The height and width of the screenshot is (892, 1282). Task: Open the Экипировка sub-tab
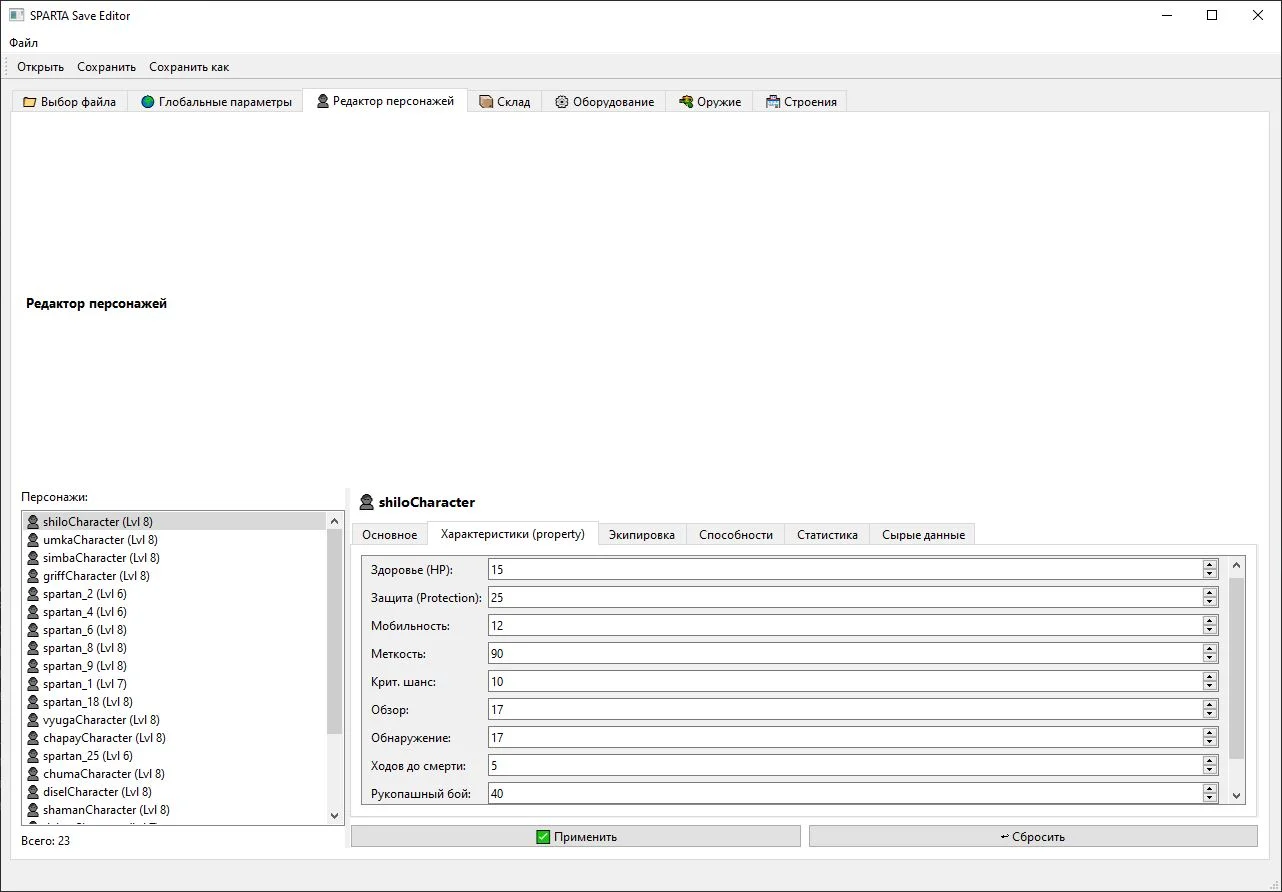642,534
